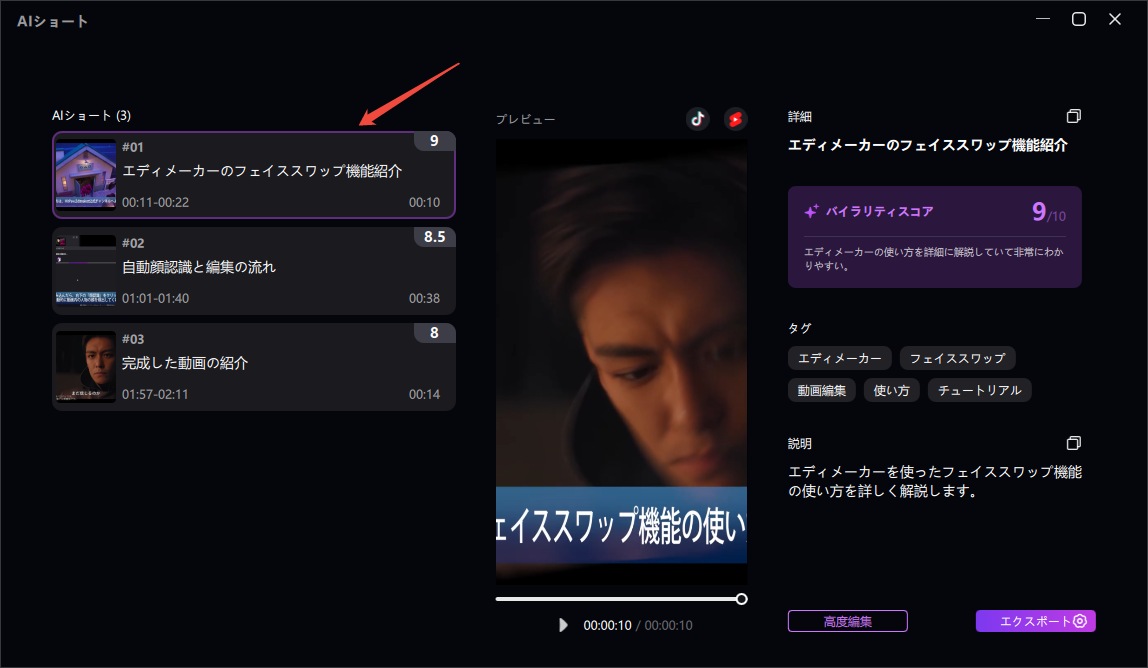This screenshot has width=1148, height=668.
Task: Click thumbnail of short #01
Action: [x=86, y=174]
